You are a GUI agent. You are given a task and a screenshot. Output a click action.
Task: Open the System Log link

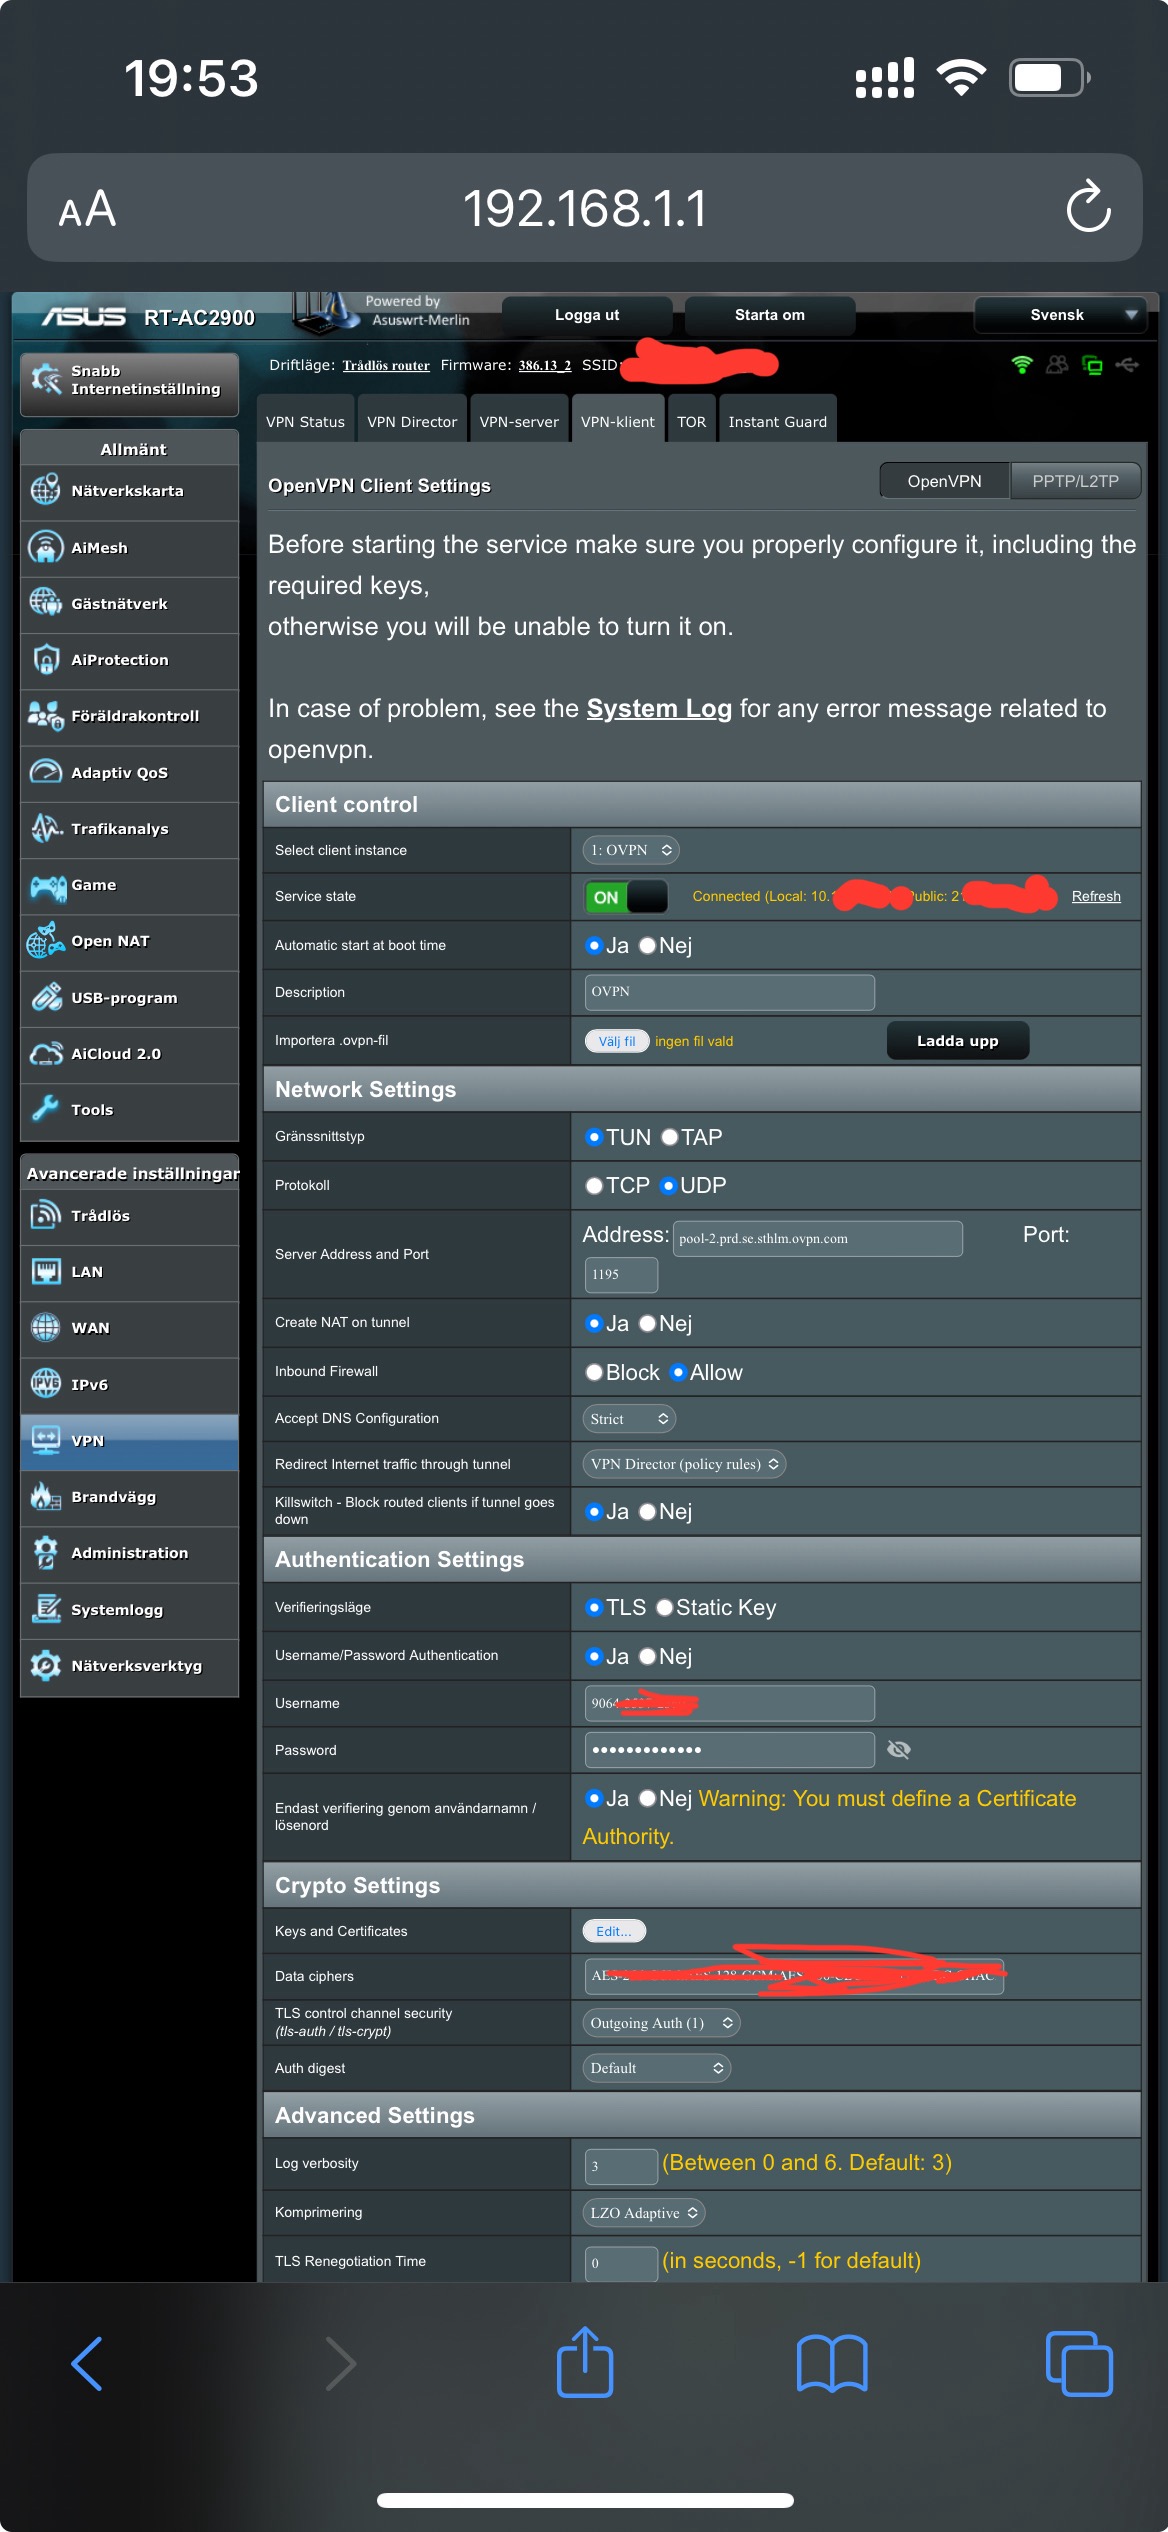point(659,708)
